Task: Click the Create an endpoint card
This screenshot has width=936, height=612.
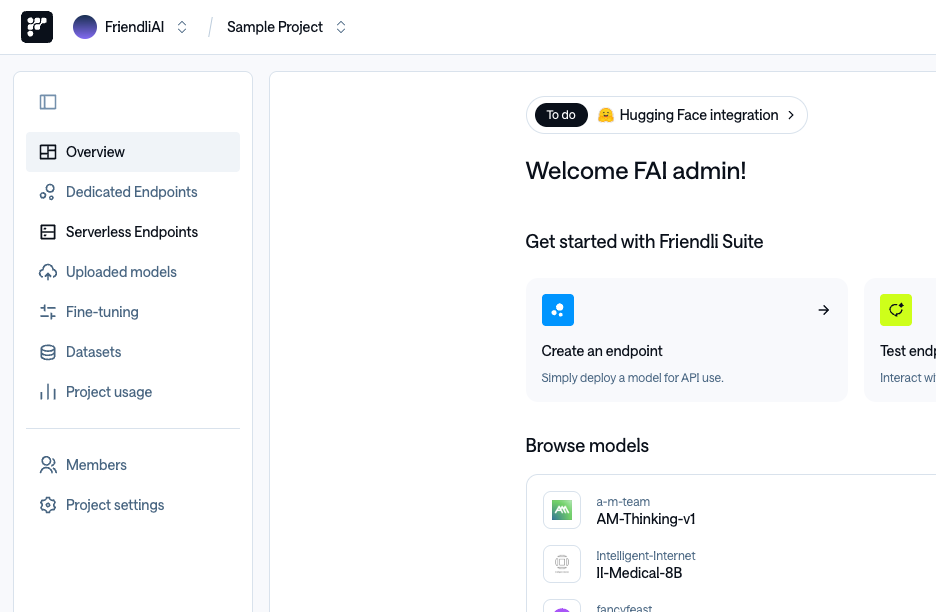Action: (x=686, y=340)
